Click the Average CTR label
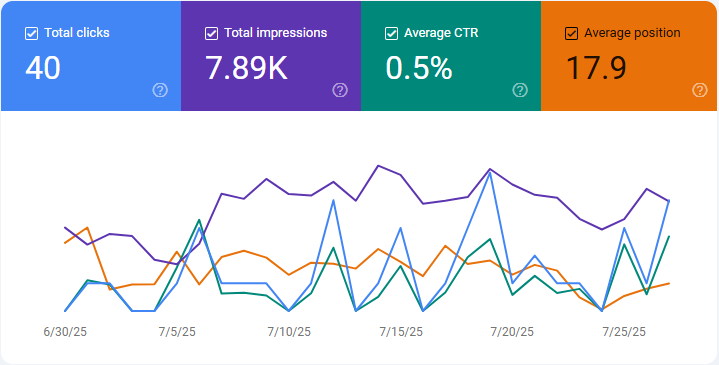 pyautogui.click(x=441, y=33)
